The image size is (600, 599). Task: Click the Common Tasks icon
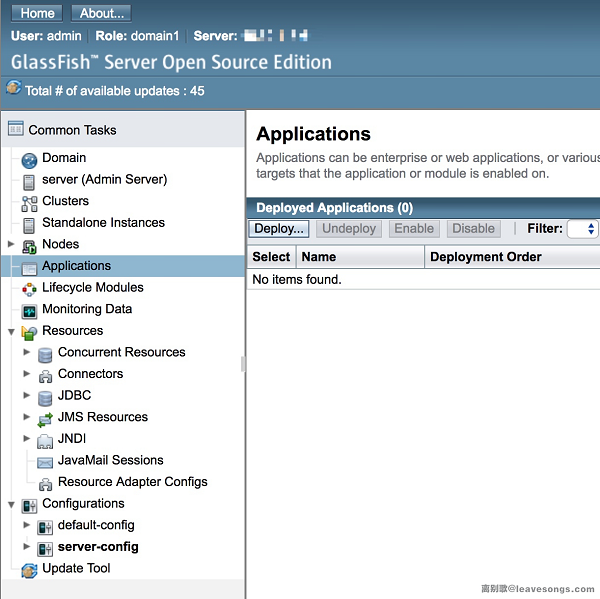pyautogui.click(x=15, y=130)
